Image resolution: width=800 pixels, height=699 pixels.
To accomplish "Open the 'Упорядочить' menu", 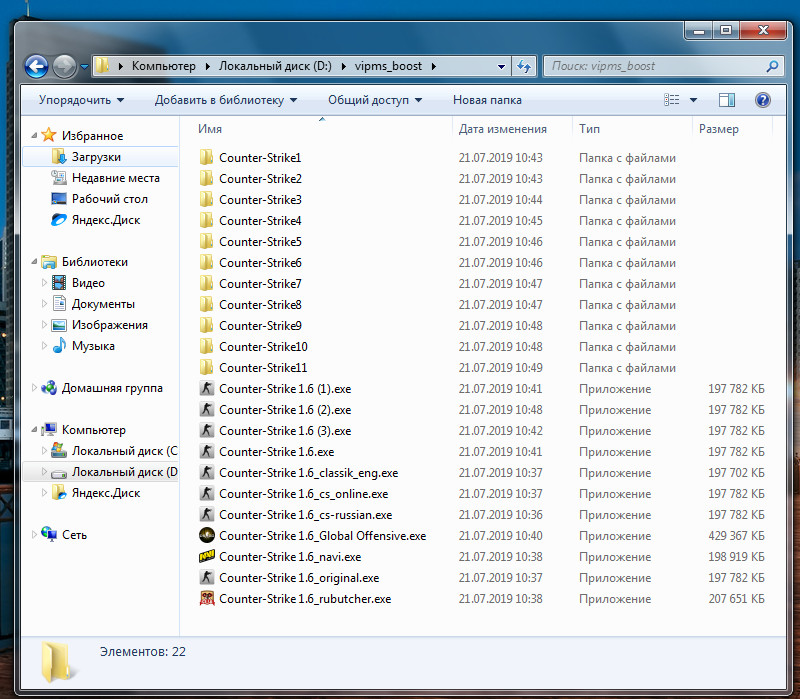I will pyautogui.click(x=82, y=100).
